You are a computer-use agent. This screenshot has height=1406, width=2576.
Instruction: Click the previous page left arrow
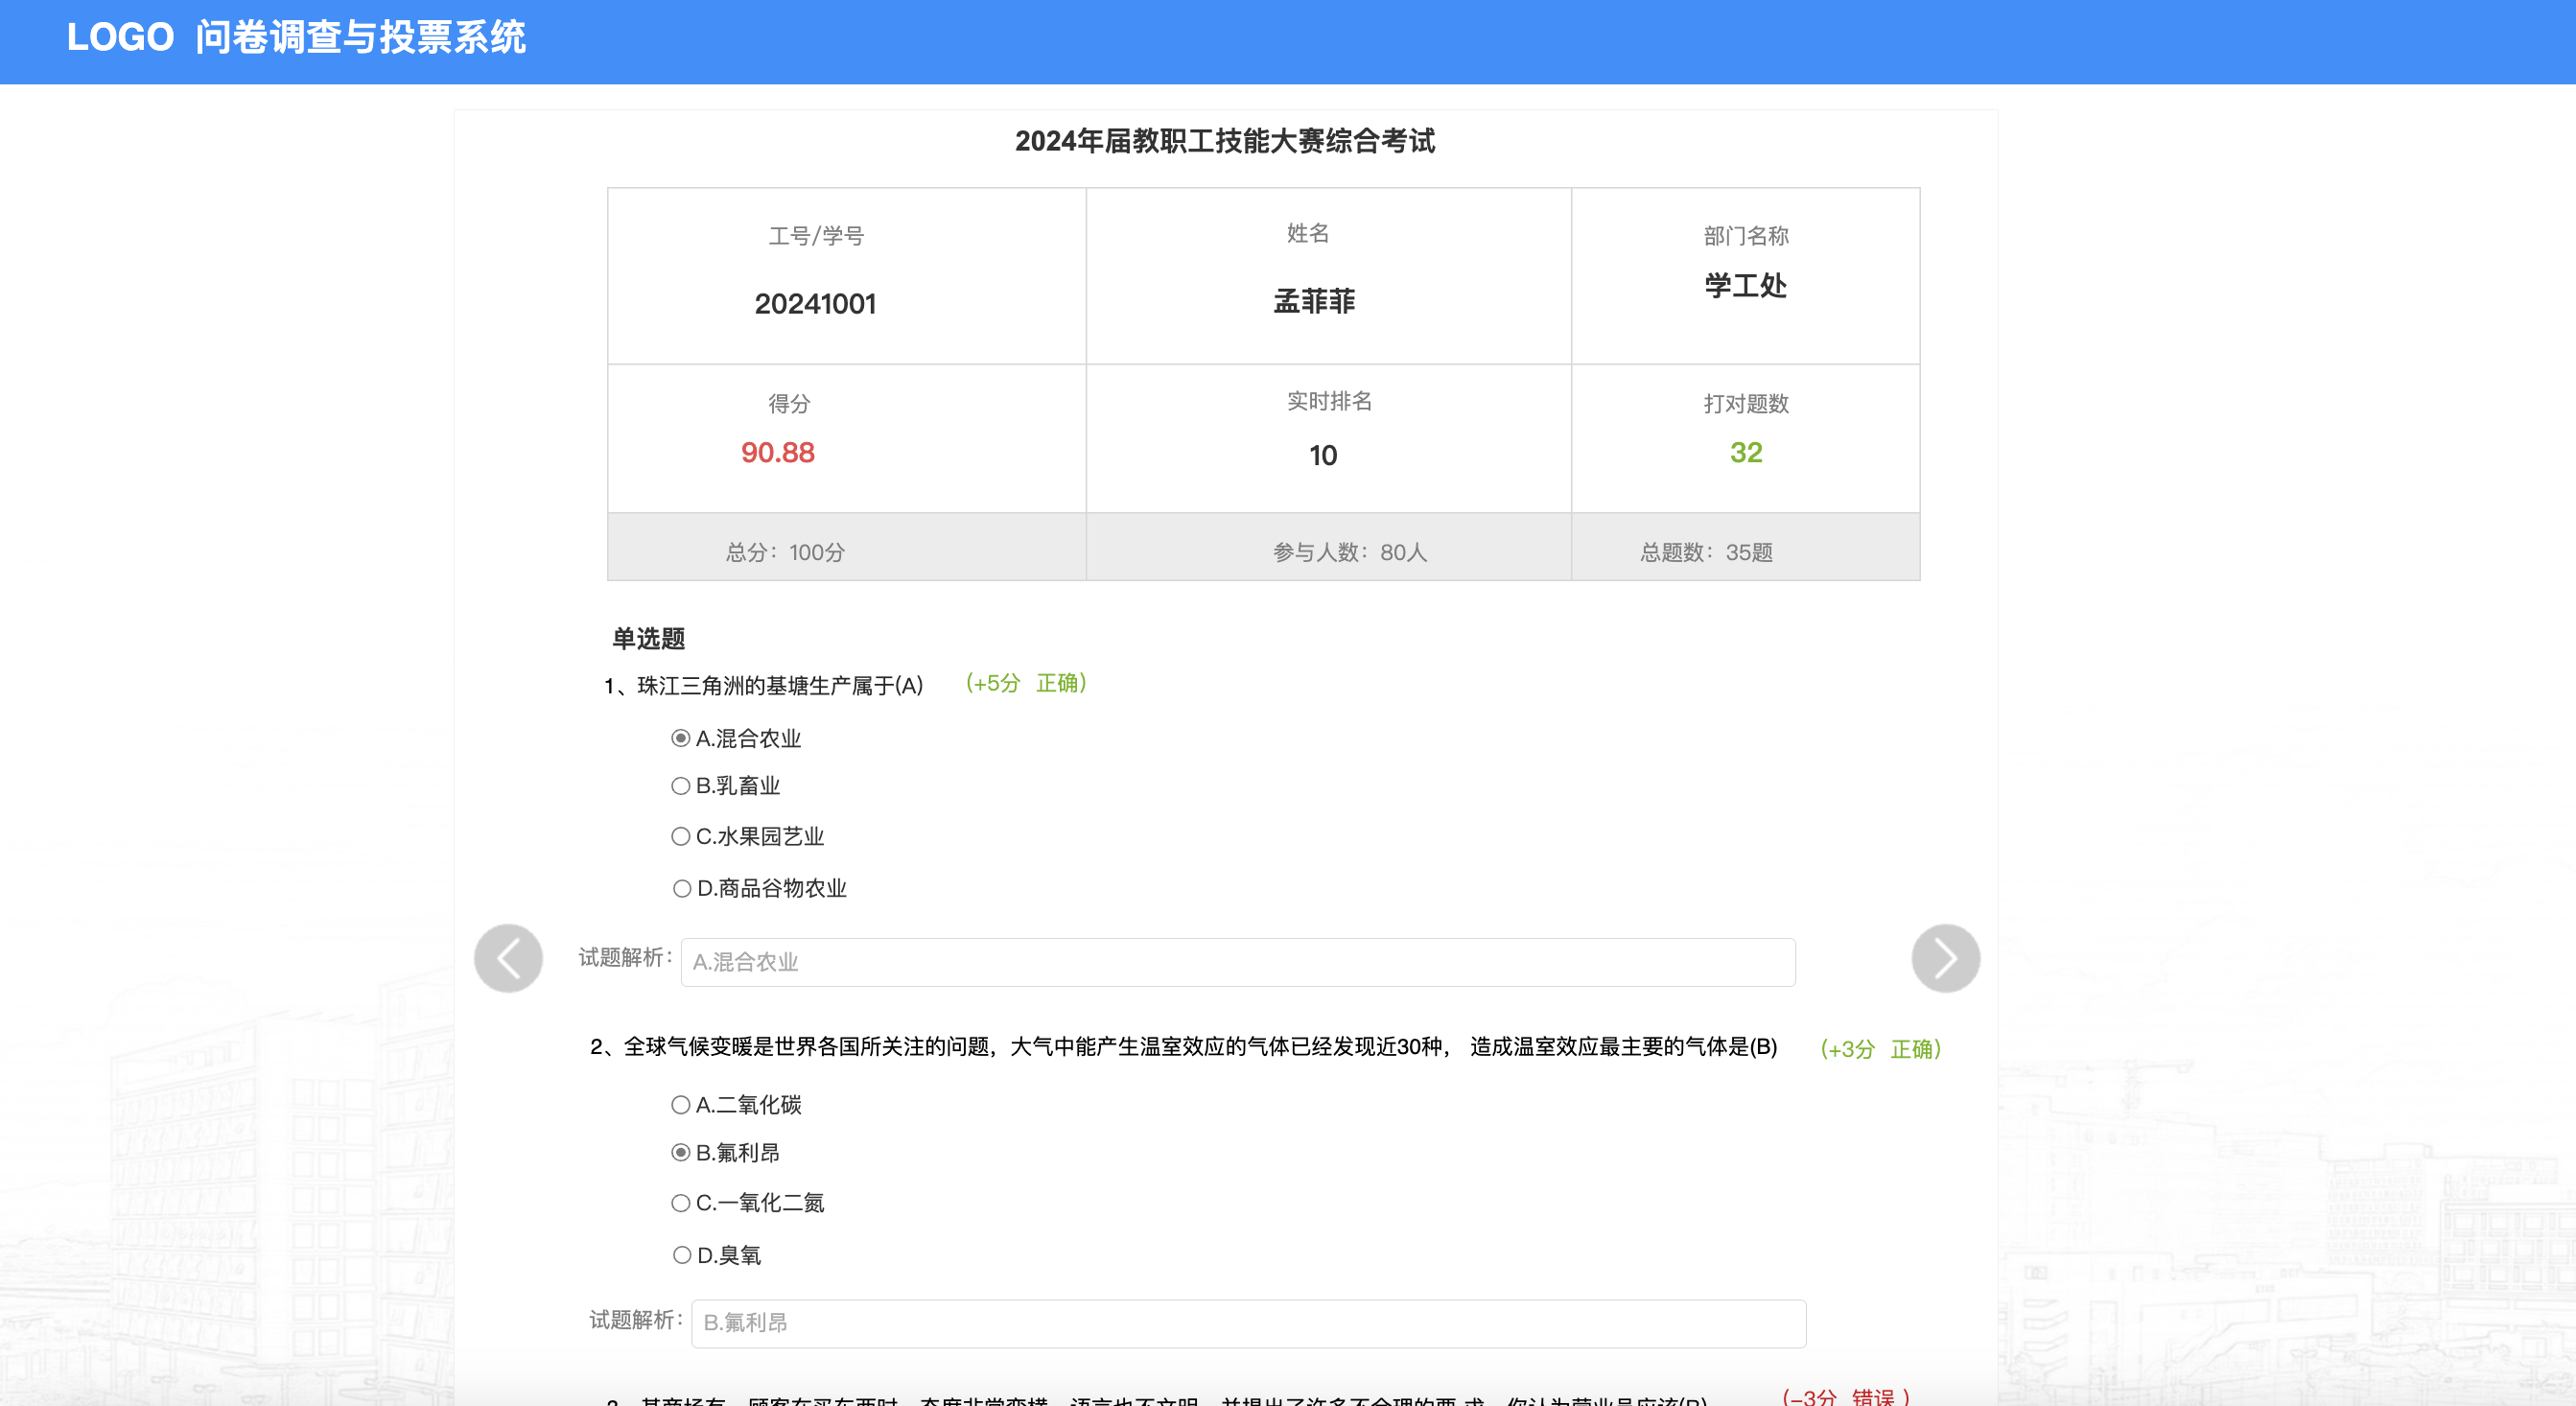tap(508, 958)
